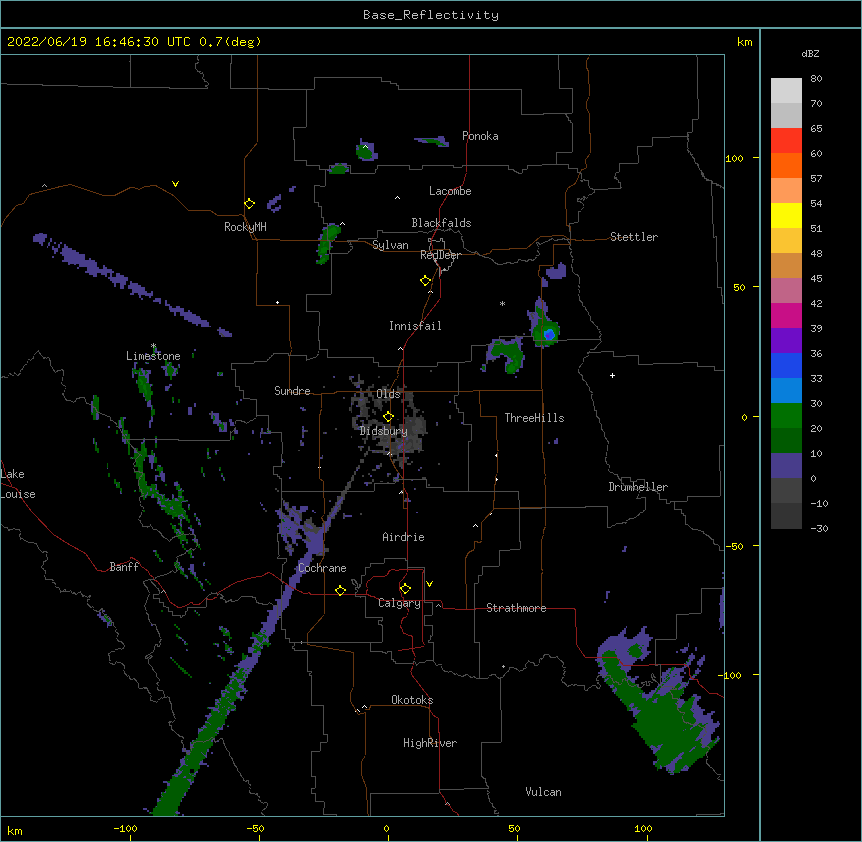Click the Lake Louise label

pyautogui.click(x=18, y=484)
